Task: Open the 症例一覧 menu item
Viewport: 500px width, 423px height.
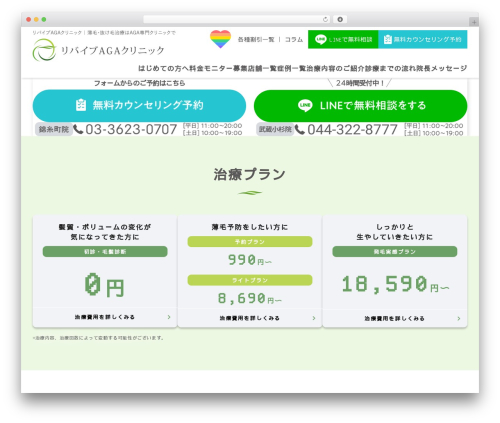Action: [x=292, y=68]
